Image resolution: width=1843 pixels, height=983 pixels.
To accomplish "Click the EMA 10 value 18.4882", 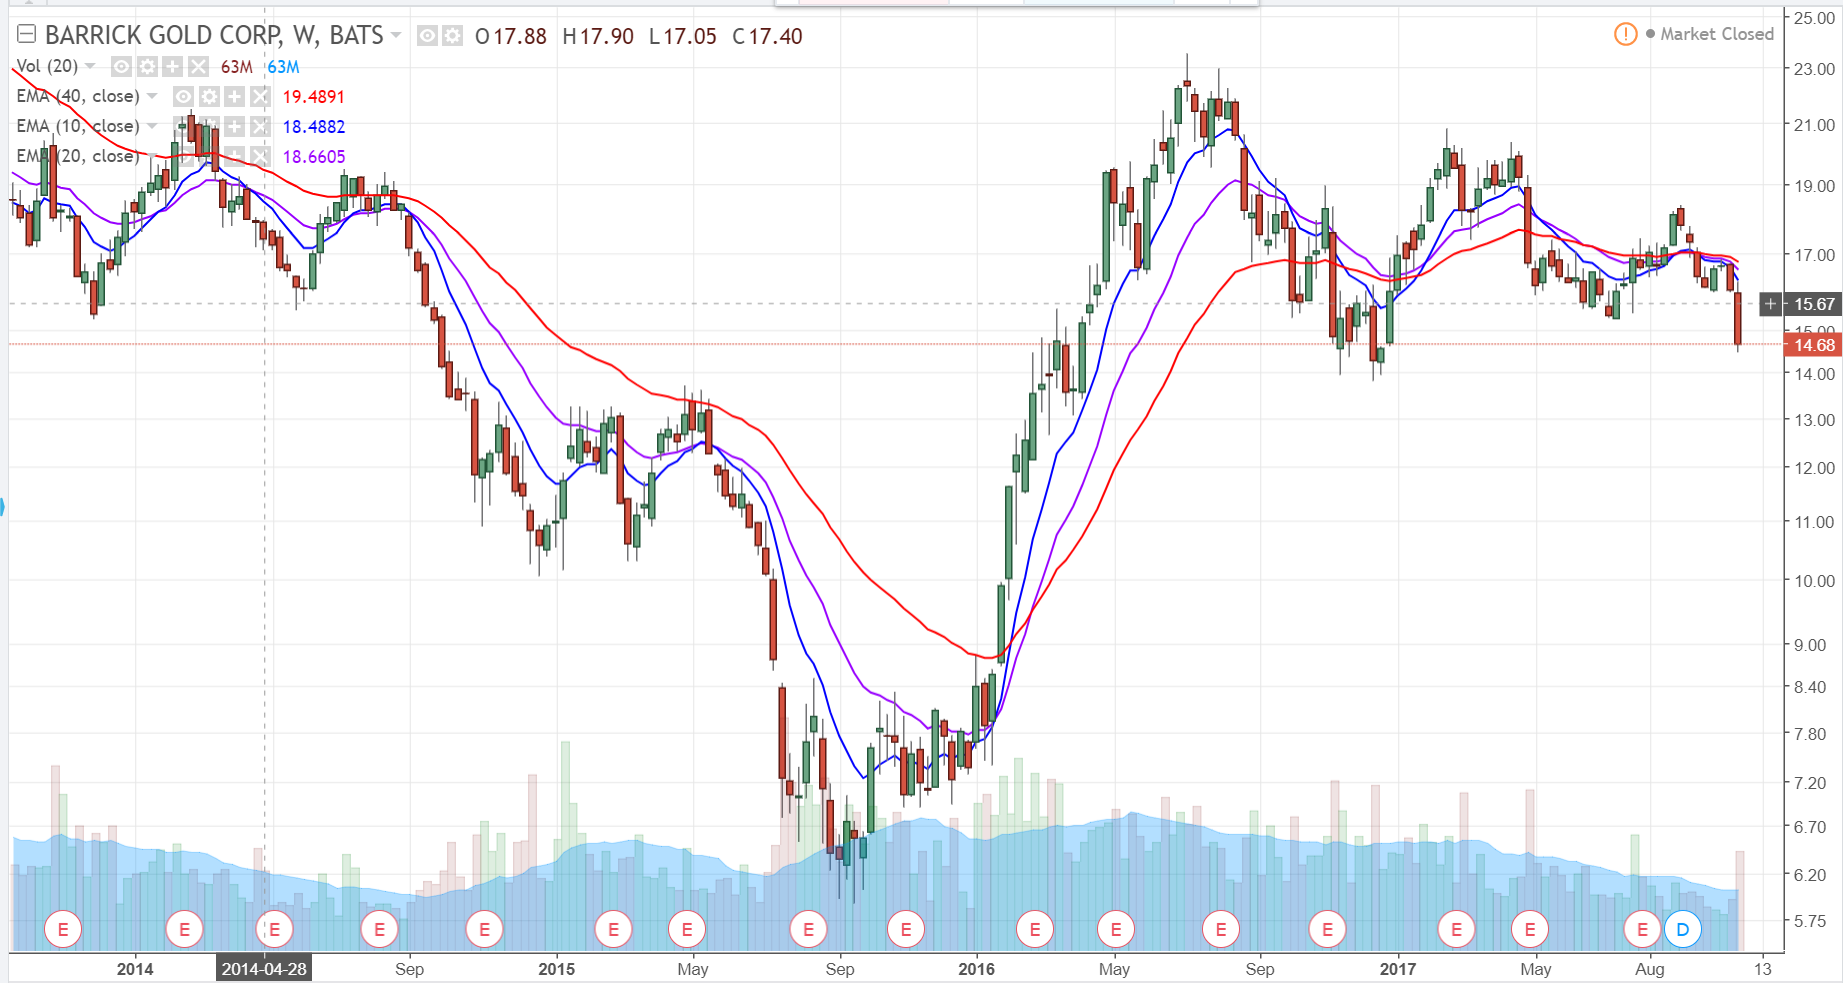I will coord(314,127).
